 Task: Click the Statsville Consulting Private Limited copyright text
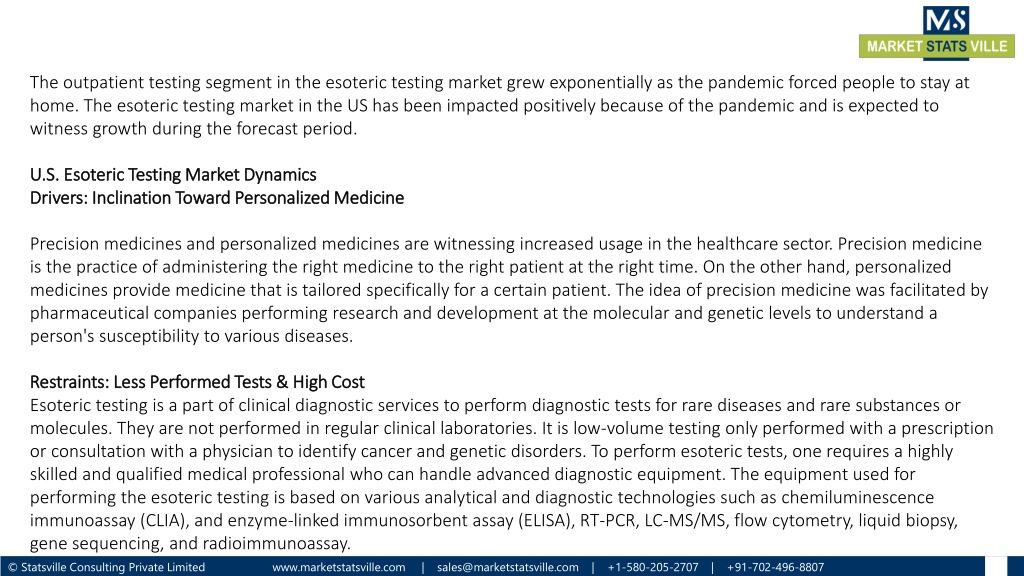(x=106, y=567)
